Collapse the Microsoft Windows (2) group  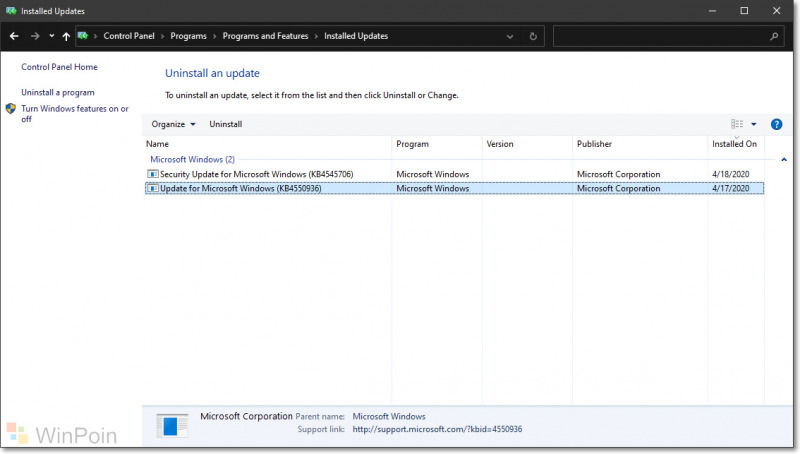(x=784, y=160)
